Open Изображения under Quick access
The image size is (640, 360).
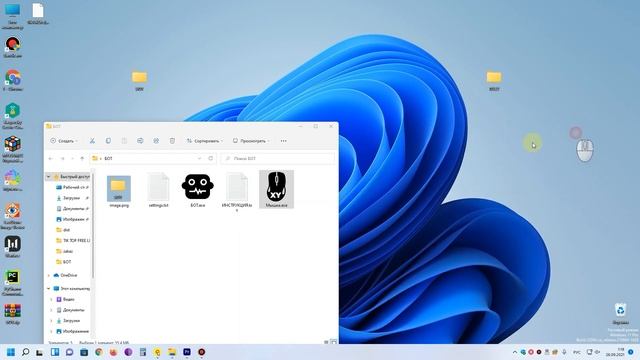[x=72, y=219]
